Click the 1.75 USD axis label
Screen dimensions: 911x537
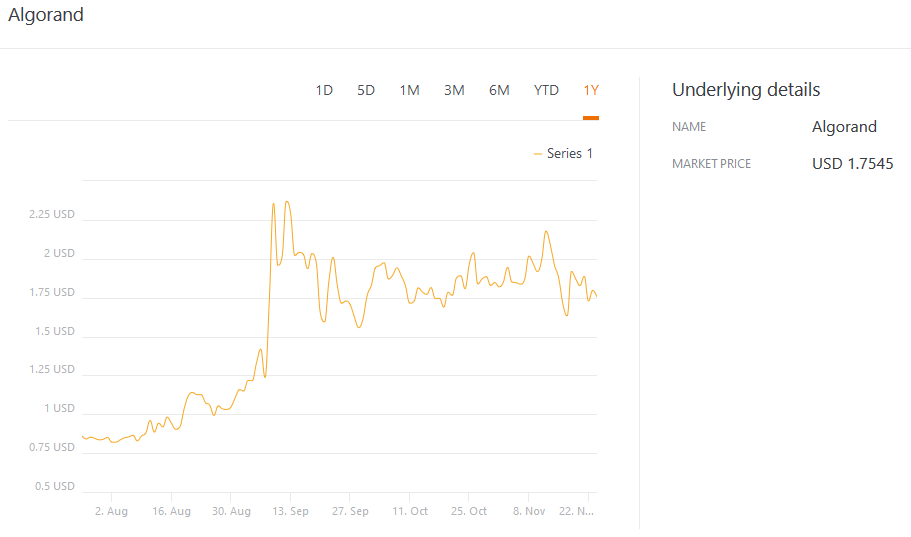coord(52,292)
